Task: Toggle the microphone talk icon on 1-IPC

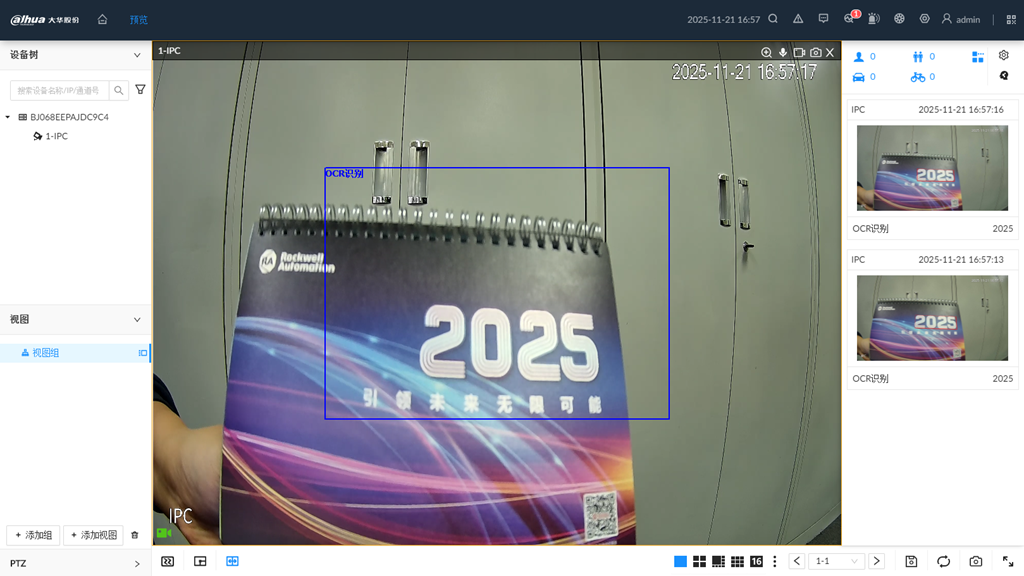Action: [783, 52]
